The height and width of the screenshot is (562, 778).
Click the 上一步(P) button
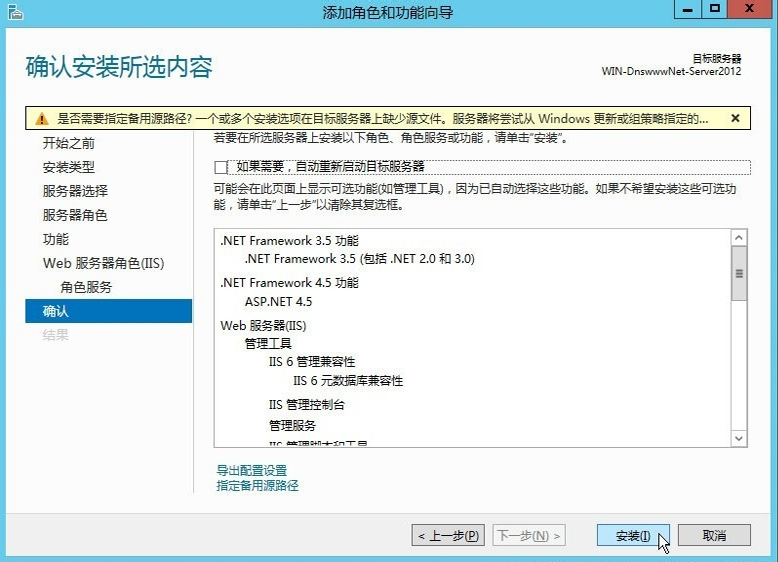click(448, 536)
